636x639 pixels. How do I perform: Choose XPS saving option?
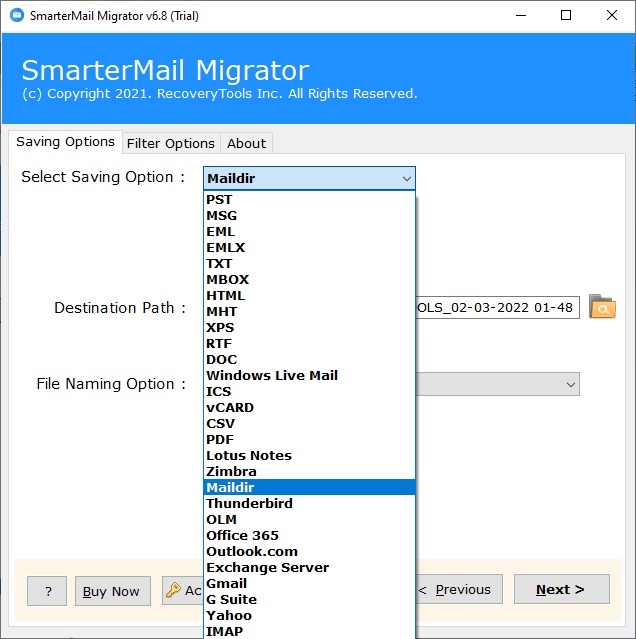pyautogui.click(x=309, y=328)
